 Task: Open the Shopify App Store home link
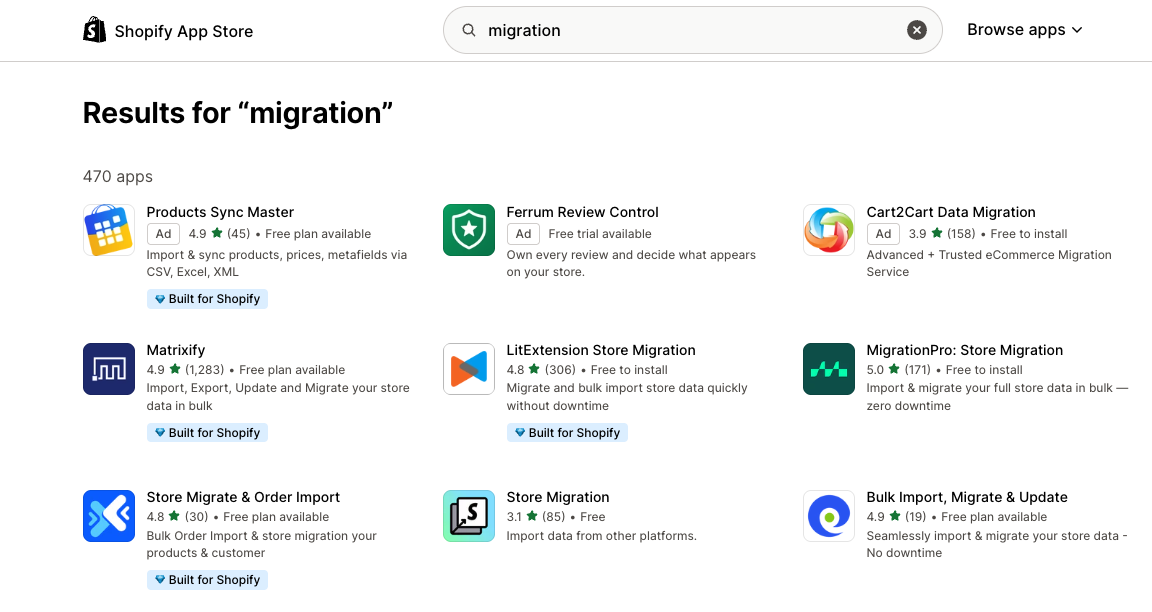tap(168, 31)
